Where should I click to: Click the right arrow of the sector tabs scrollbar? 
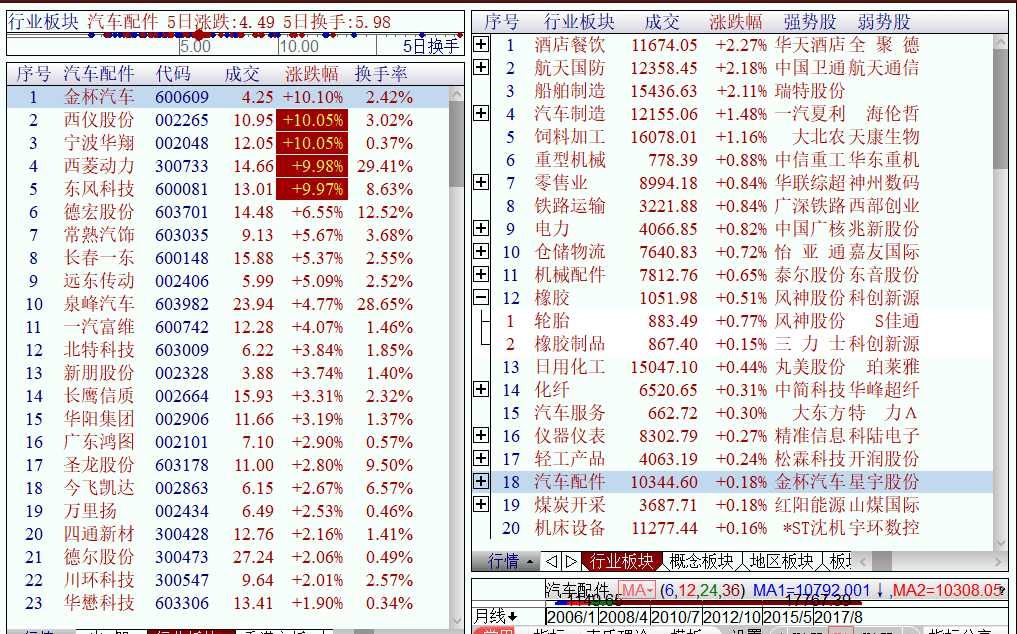pyautogui.click(x=998, y=561)
